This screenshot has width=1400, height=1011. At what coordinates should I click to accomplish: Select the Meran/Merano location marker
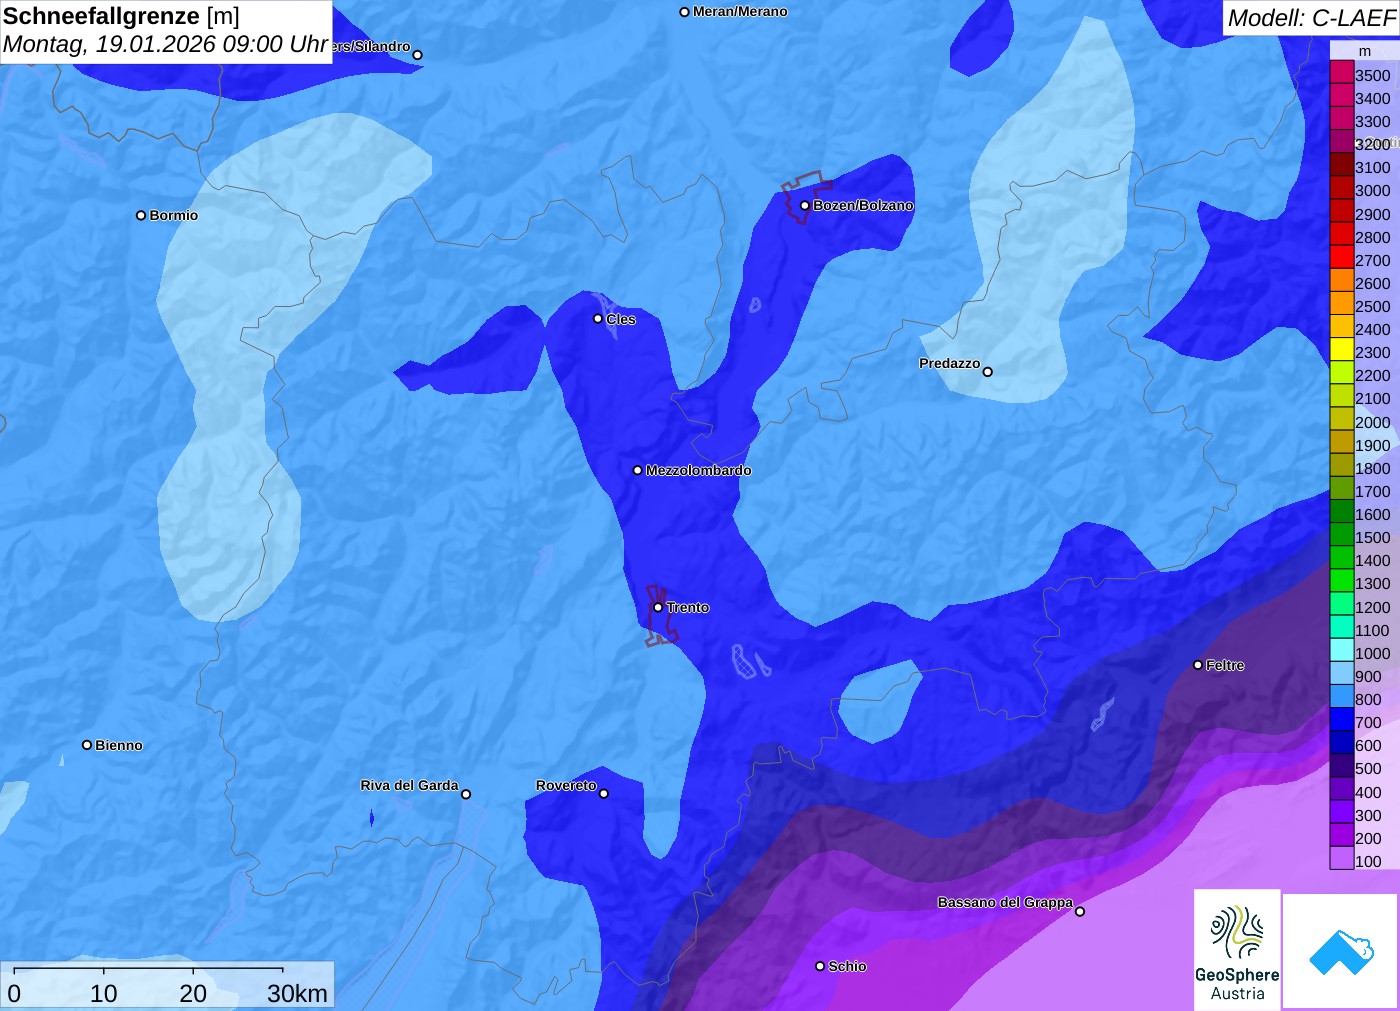point(684,12)
